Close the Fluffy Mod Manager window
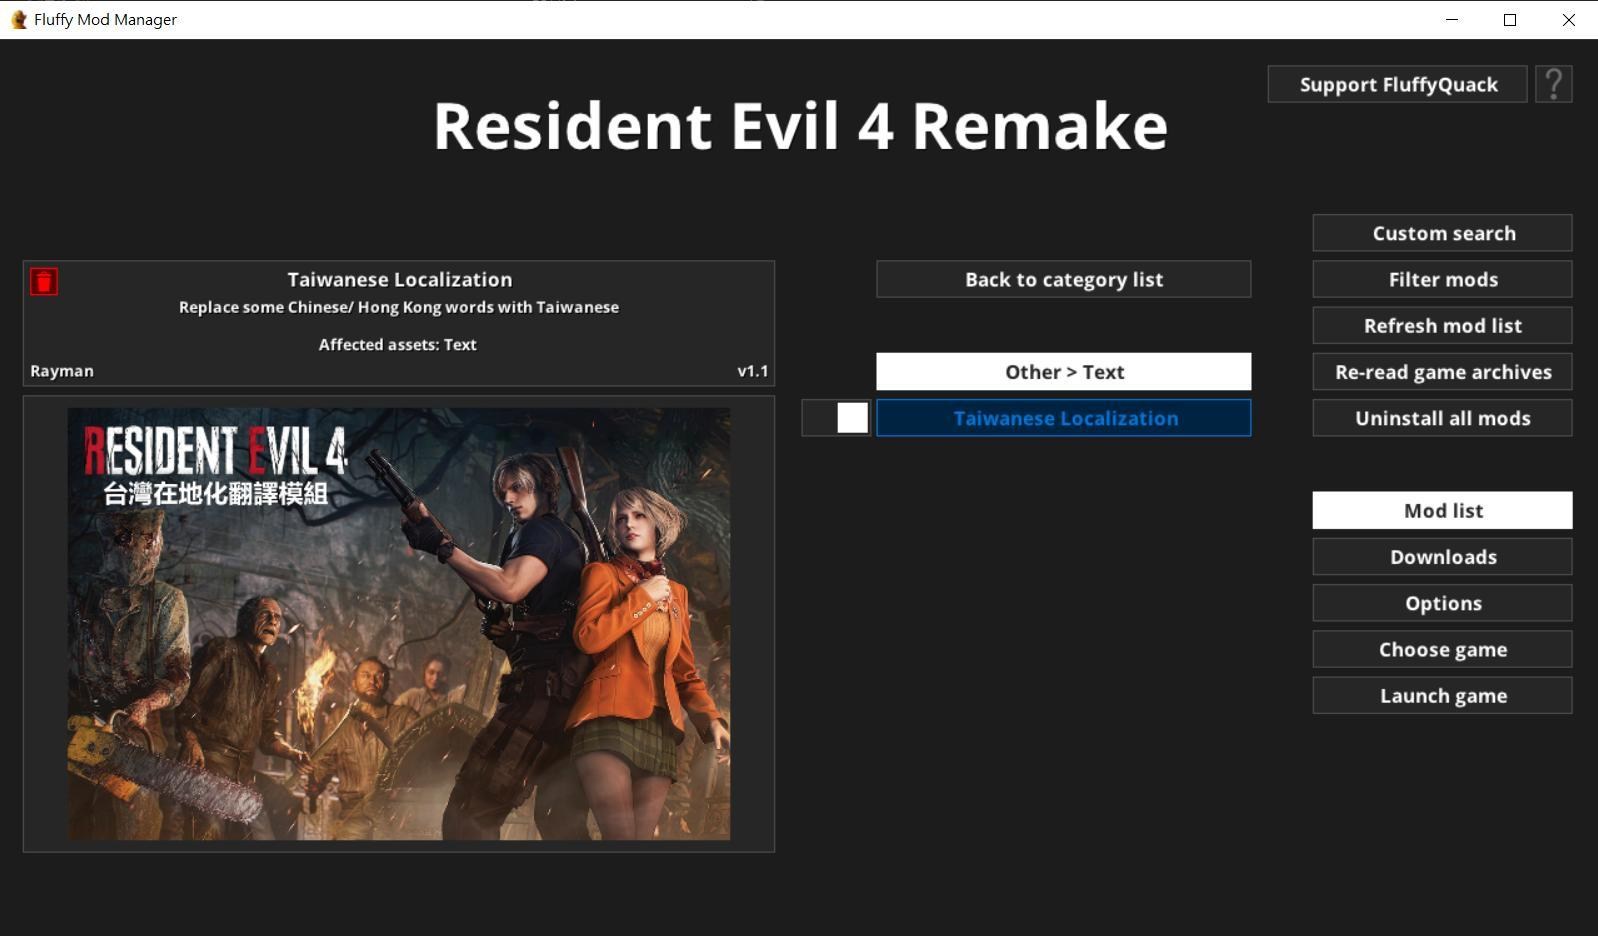 tap(1568, 19)
